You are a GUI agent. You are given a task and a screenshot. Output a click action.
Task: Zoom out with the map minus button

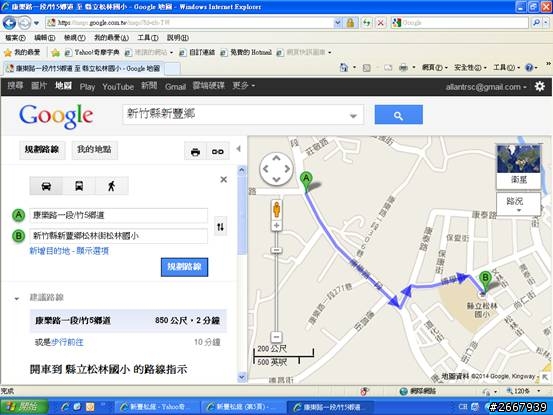pyautogui.click(x=276, y=337)
